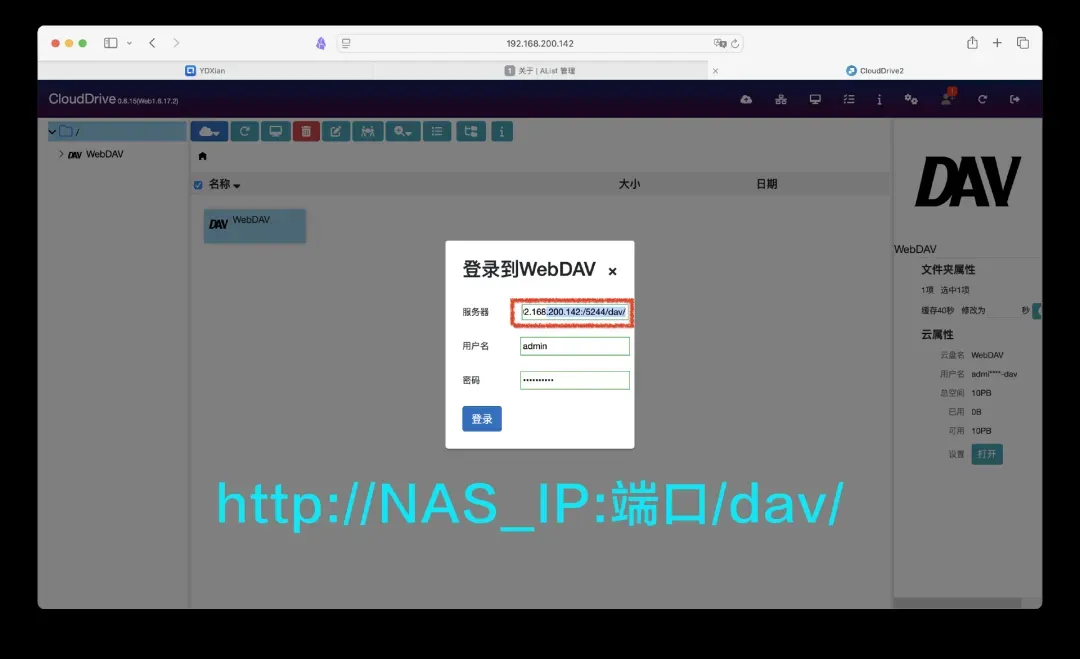
Task: Toggle the select-all checkbox beside 名称
Action: coord(198,185)
